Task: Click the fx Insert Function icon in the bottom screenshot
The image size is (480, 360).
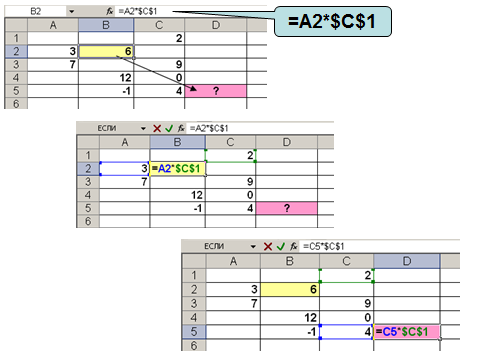Action: (294, 247)
